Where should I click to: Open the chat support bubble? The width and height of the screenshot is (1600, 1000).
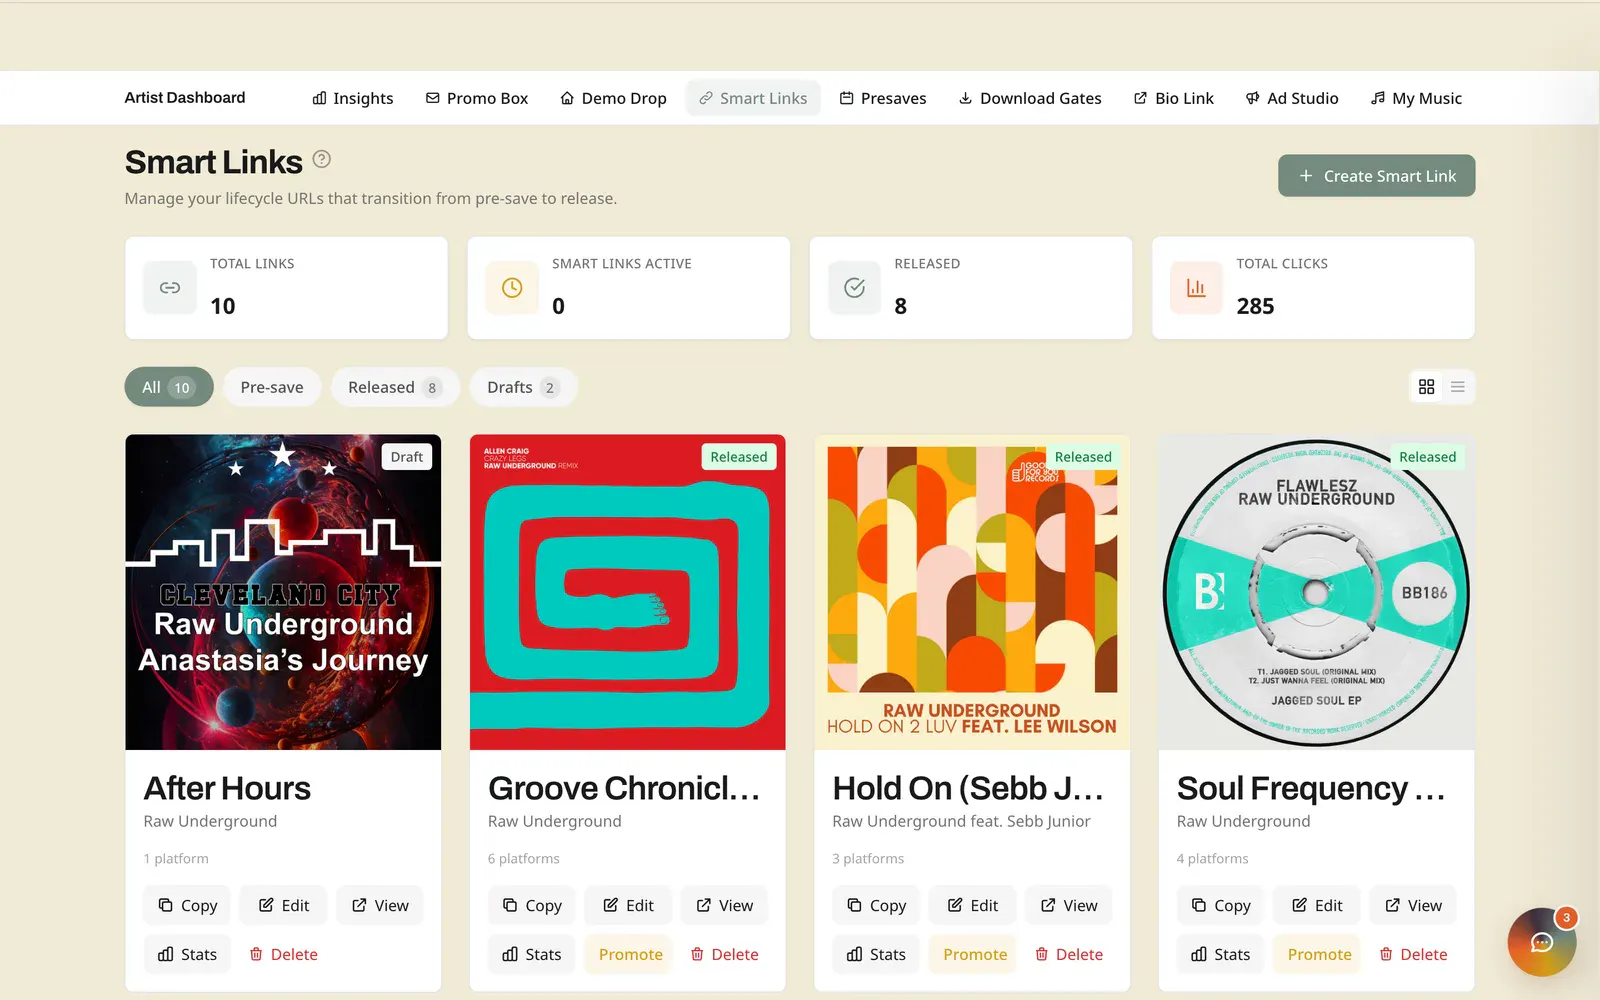pyautogui.click(x=1541, y=942)
